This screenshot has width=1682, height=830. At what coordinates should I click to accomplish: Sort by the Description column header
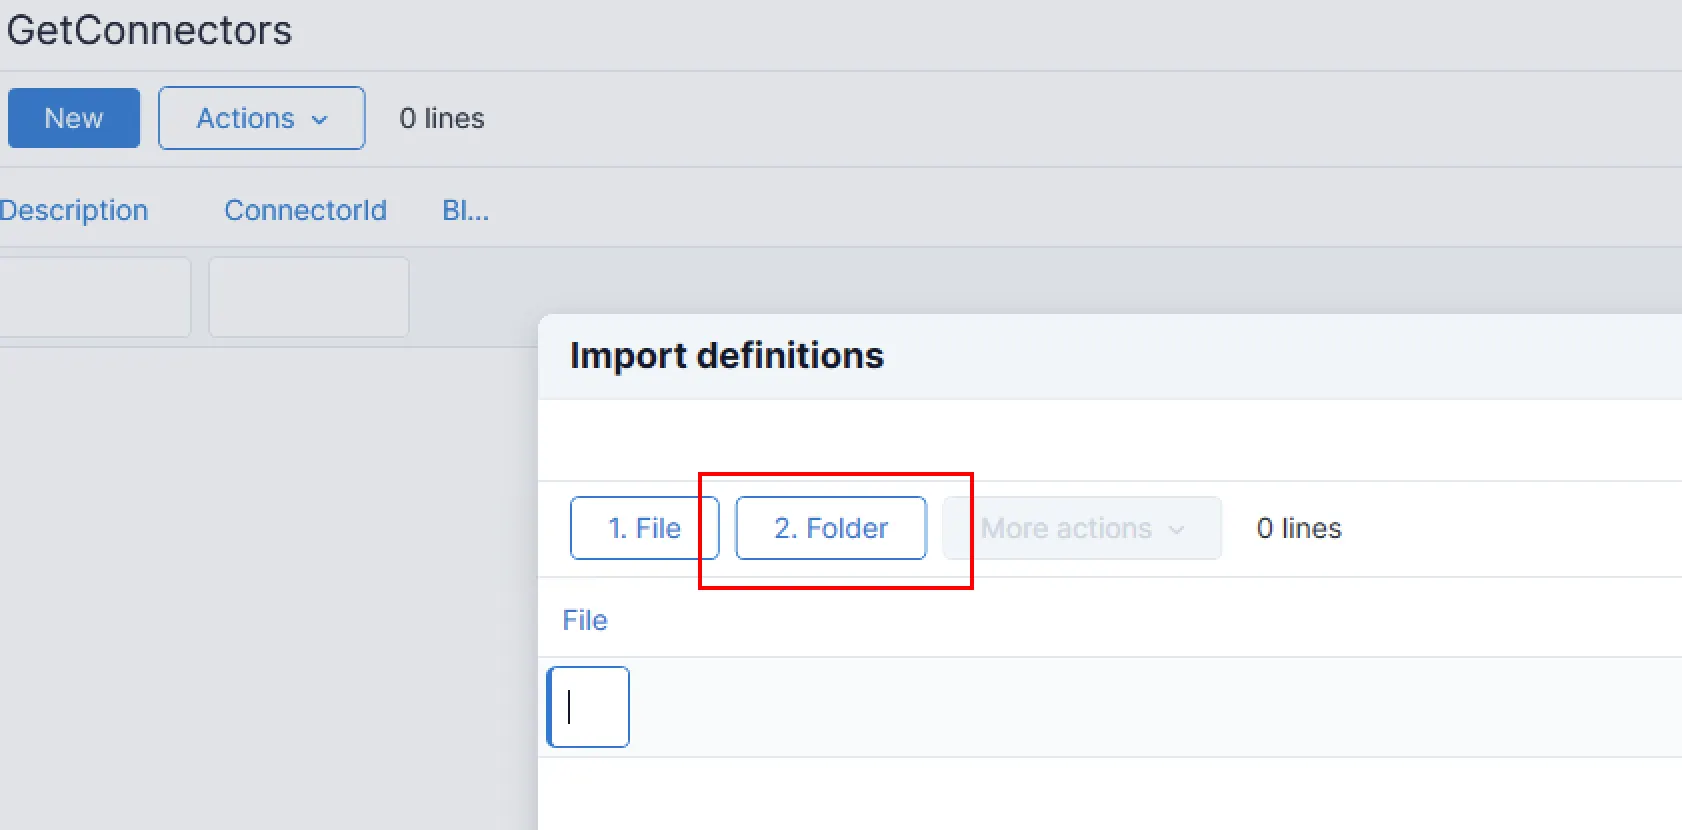click(74, 210)
